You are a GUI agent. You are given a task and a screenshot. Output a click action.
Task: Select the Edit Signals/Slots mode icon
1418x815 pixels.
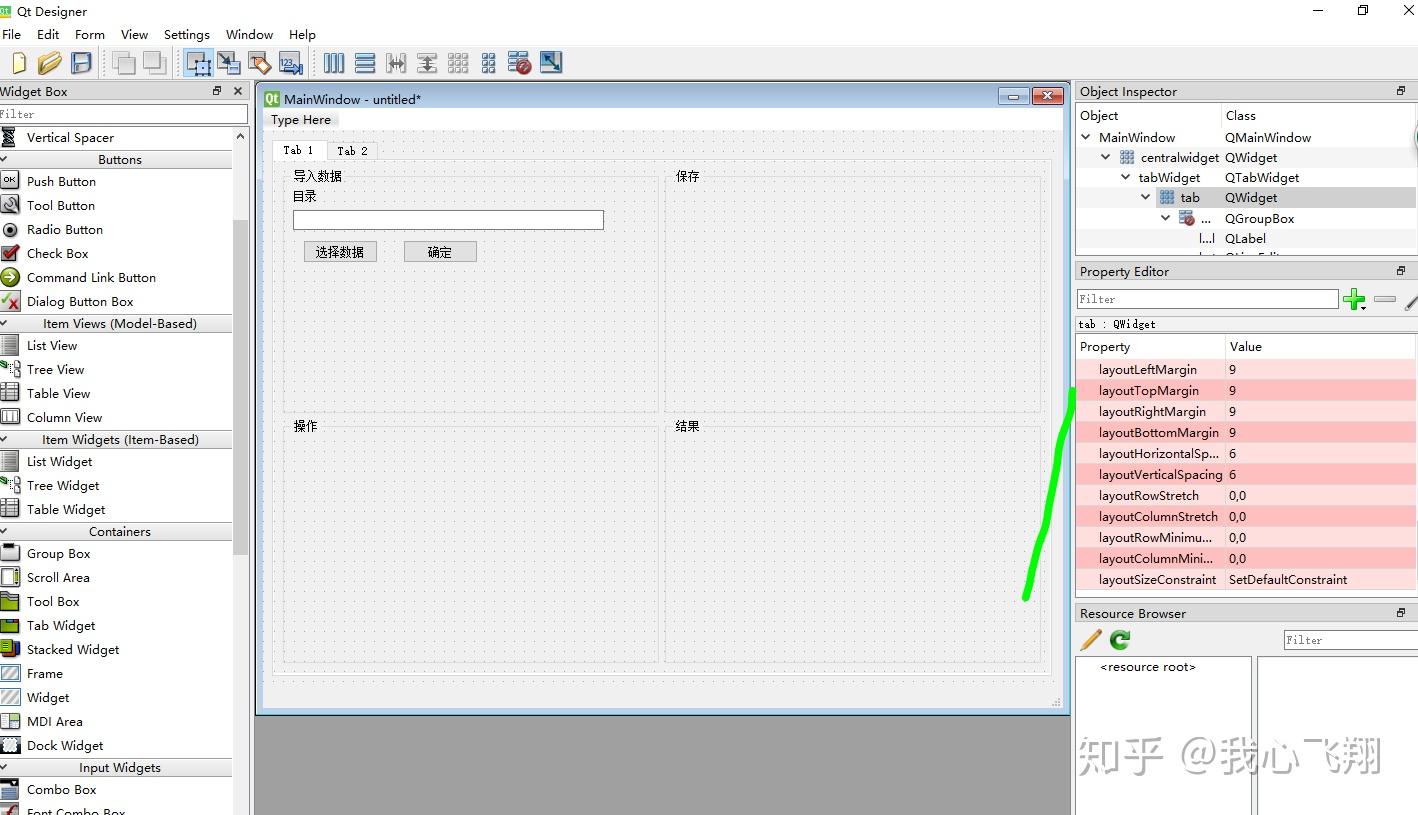[x=229, y=62]
